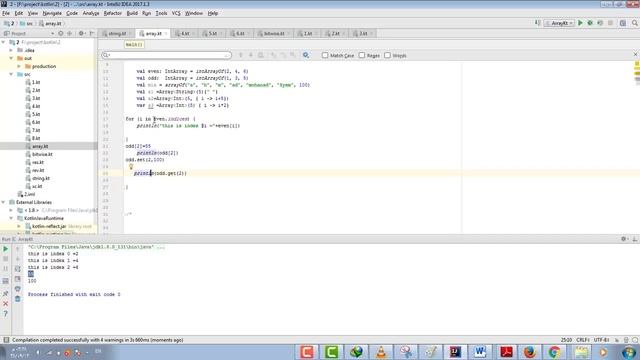Switch to the bitwise.kt editor tab
Viewport: 640px width, 360px height.
[x=273, y=33]
